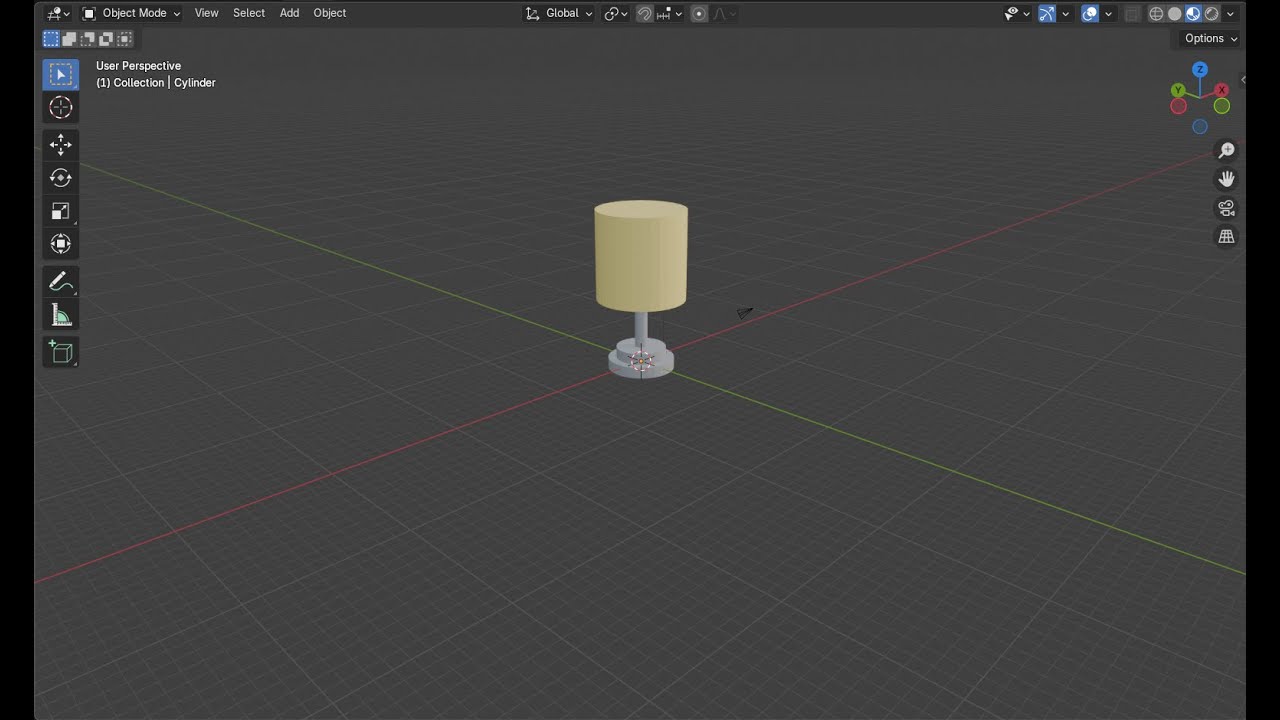This screenshot has height=720, width=1280.
Task: Select the thin lamp stem
Action: click(641, 326)
